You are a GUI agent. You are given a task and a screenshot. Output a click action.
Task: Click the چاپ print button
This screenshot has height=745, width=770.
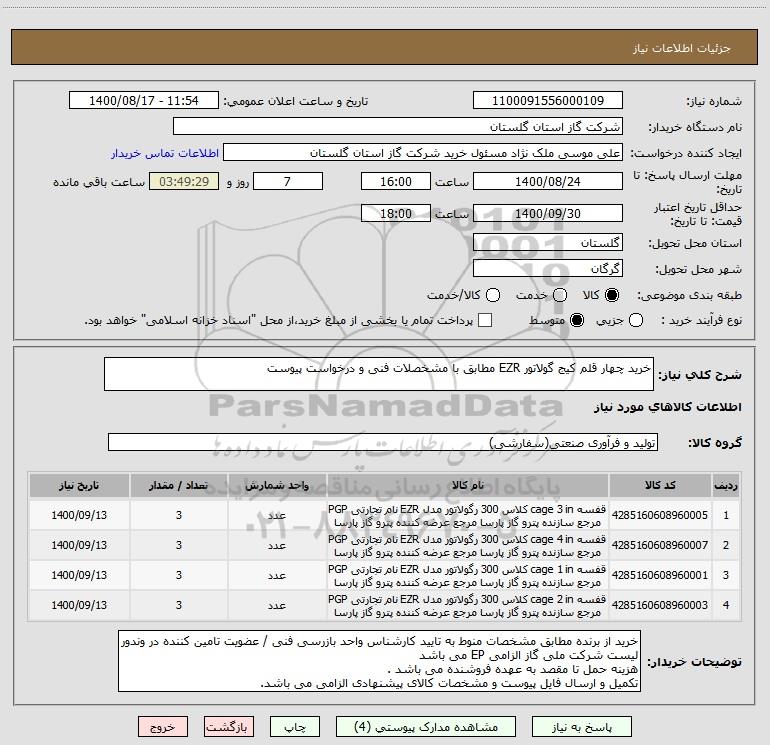pos(295,727)
